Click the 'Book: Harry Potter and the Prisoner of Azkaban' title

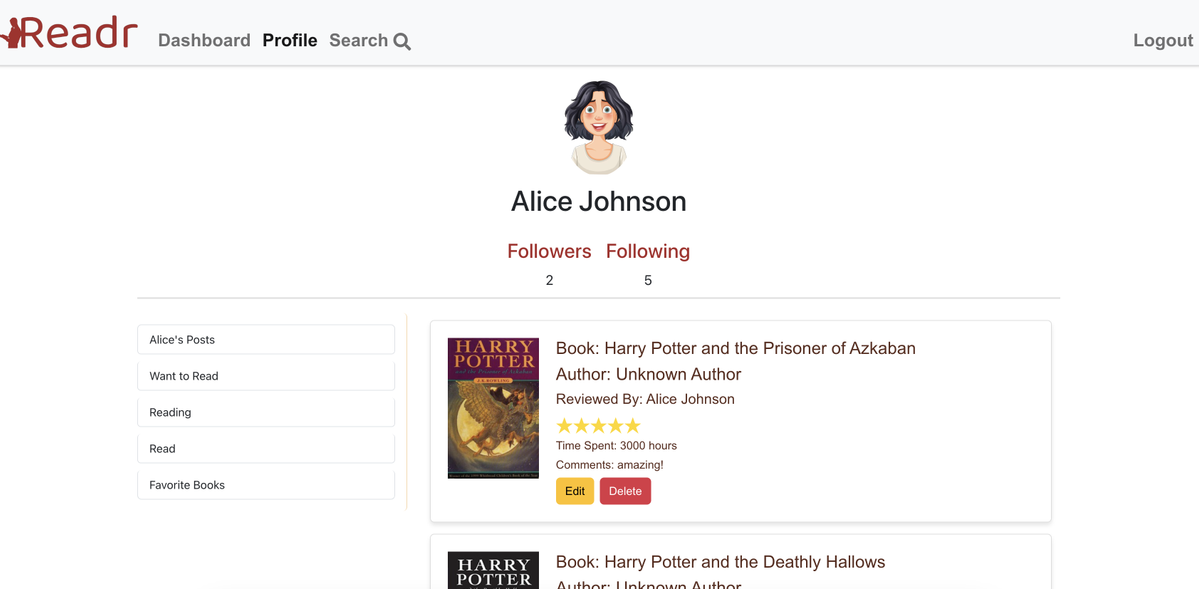(x=736, y=349)
